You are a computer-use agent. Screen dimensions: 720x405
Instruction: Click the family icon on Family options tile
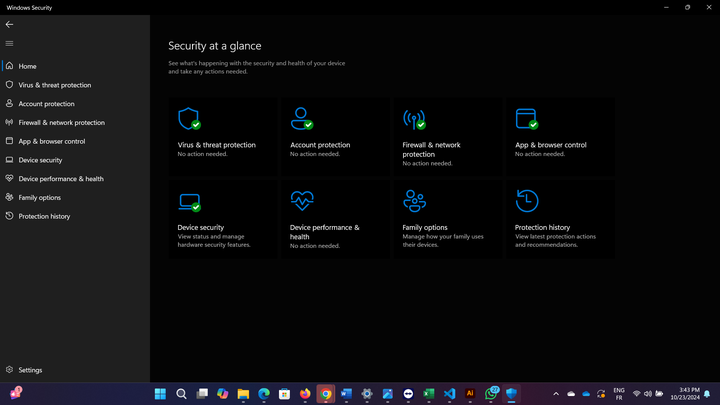coord(414,201)
